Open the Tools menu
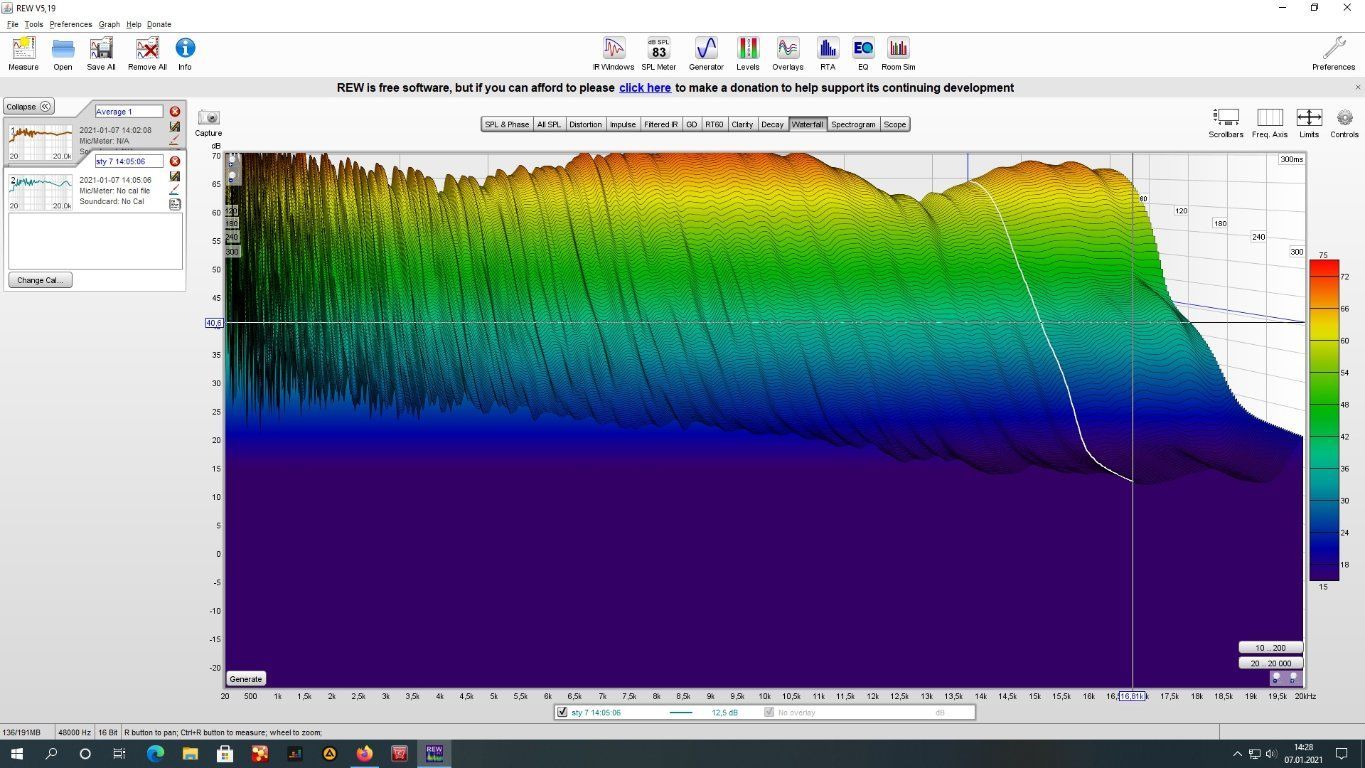Screen dimensions: 1365x768 [34, 24]
